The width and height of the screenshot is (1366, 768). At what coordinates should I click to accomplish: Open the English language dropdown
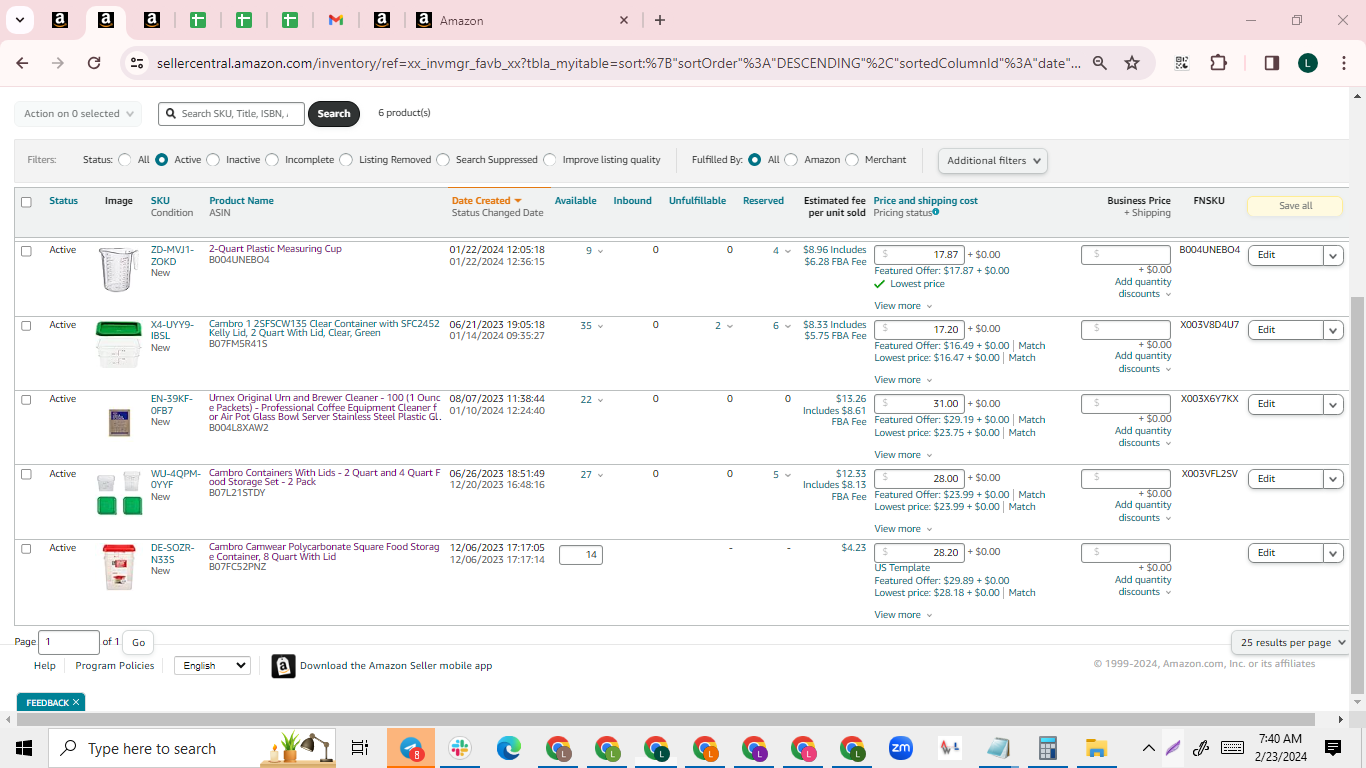point(212,666)
